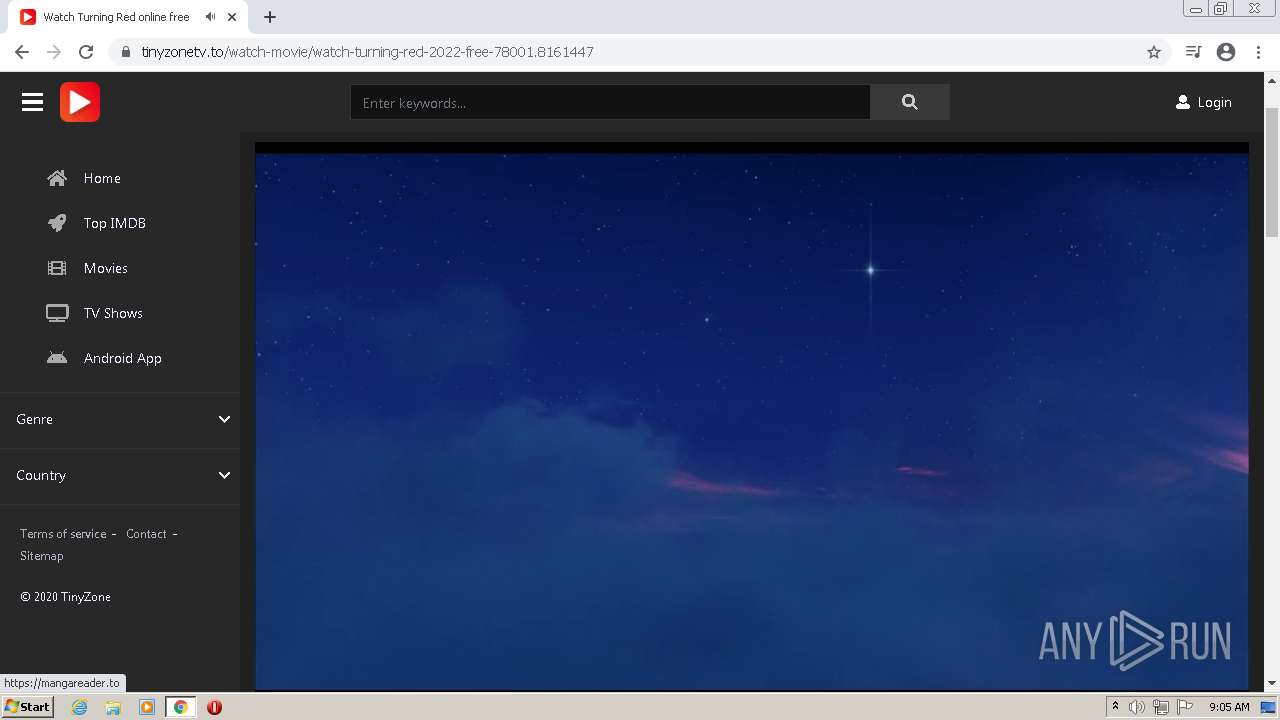Viewport: 1280px width, 720px height.
Task: Mute tab using speaker icon
Action: tap(210, 17)
